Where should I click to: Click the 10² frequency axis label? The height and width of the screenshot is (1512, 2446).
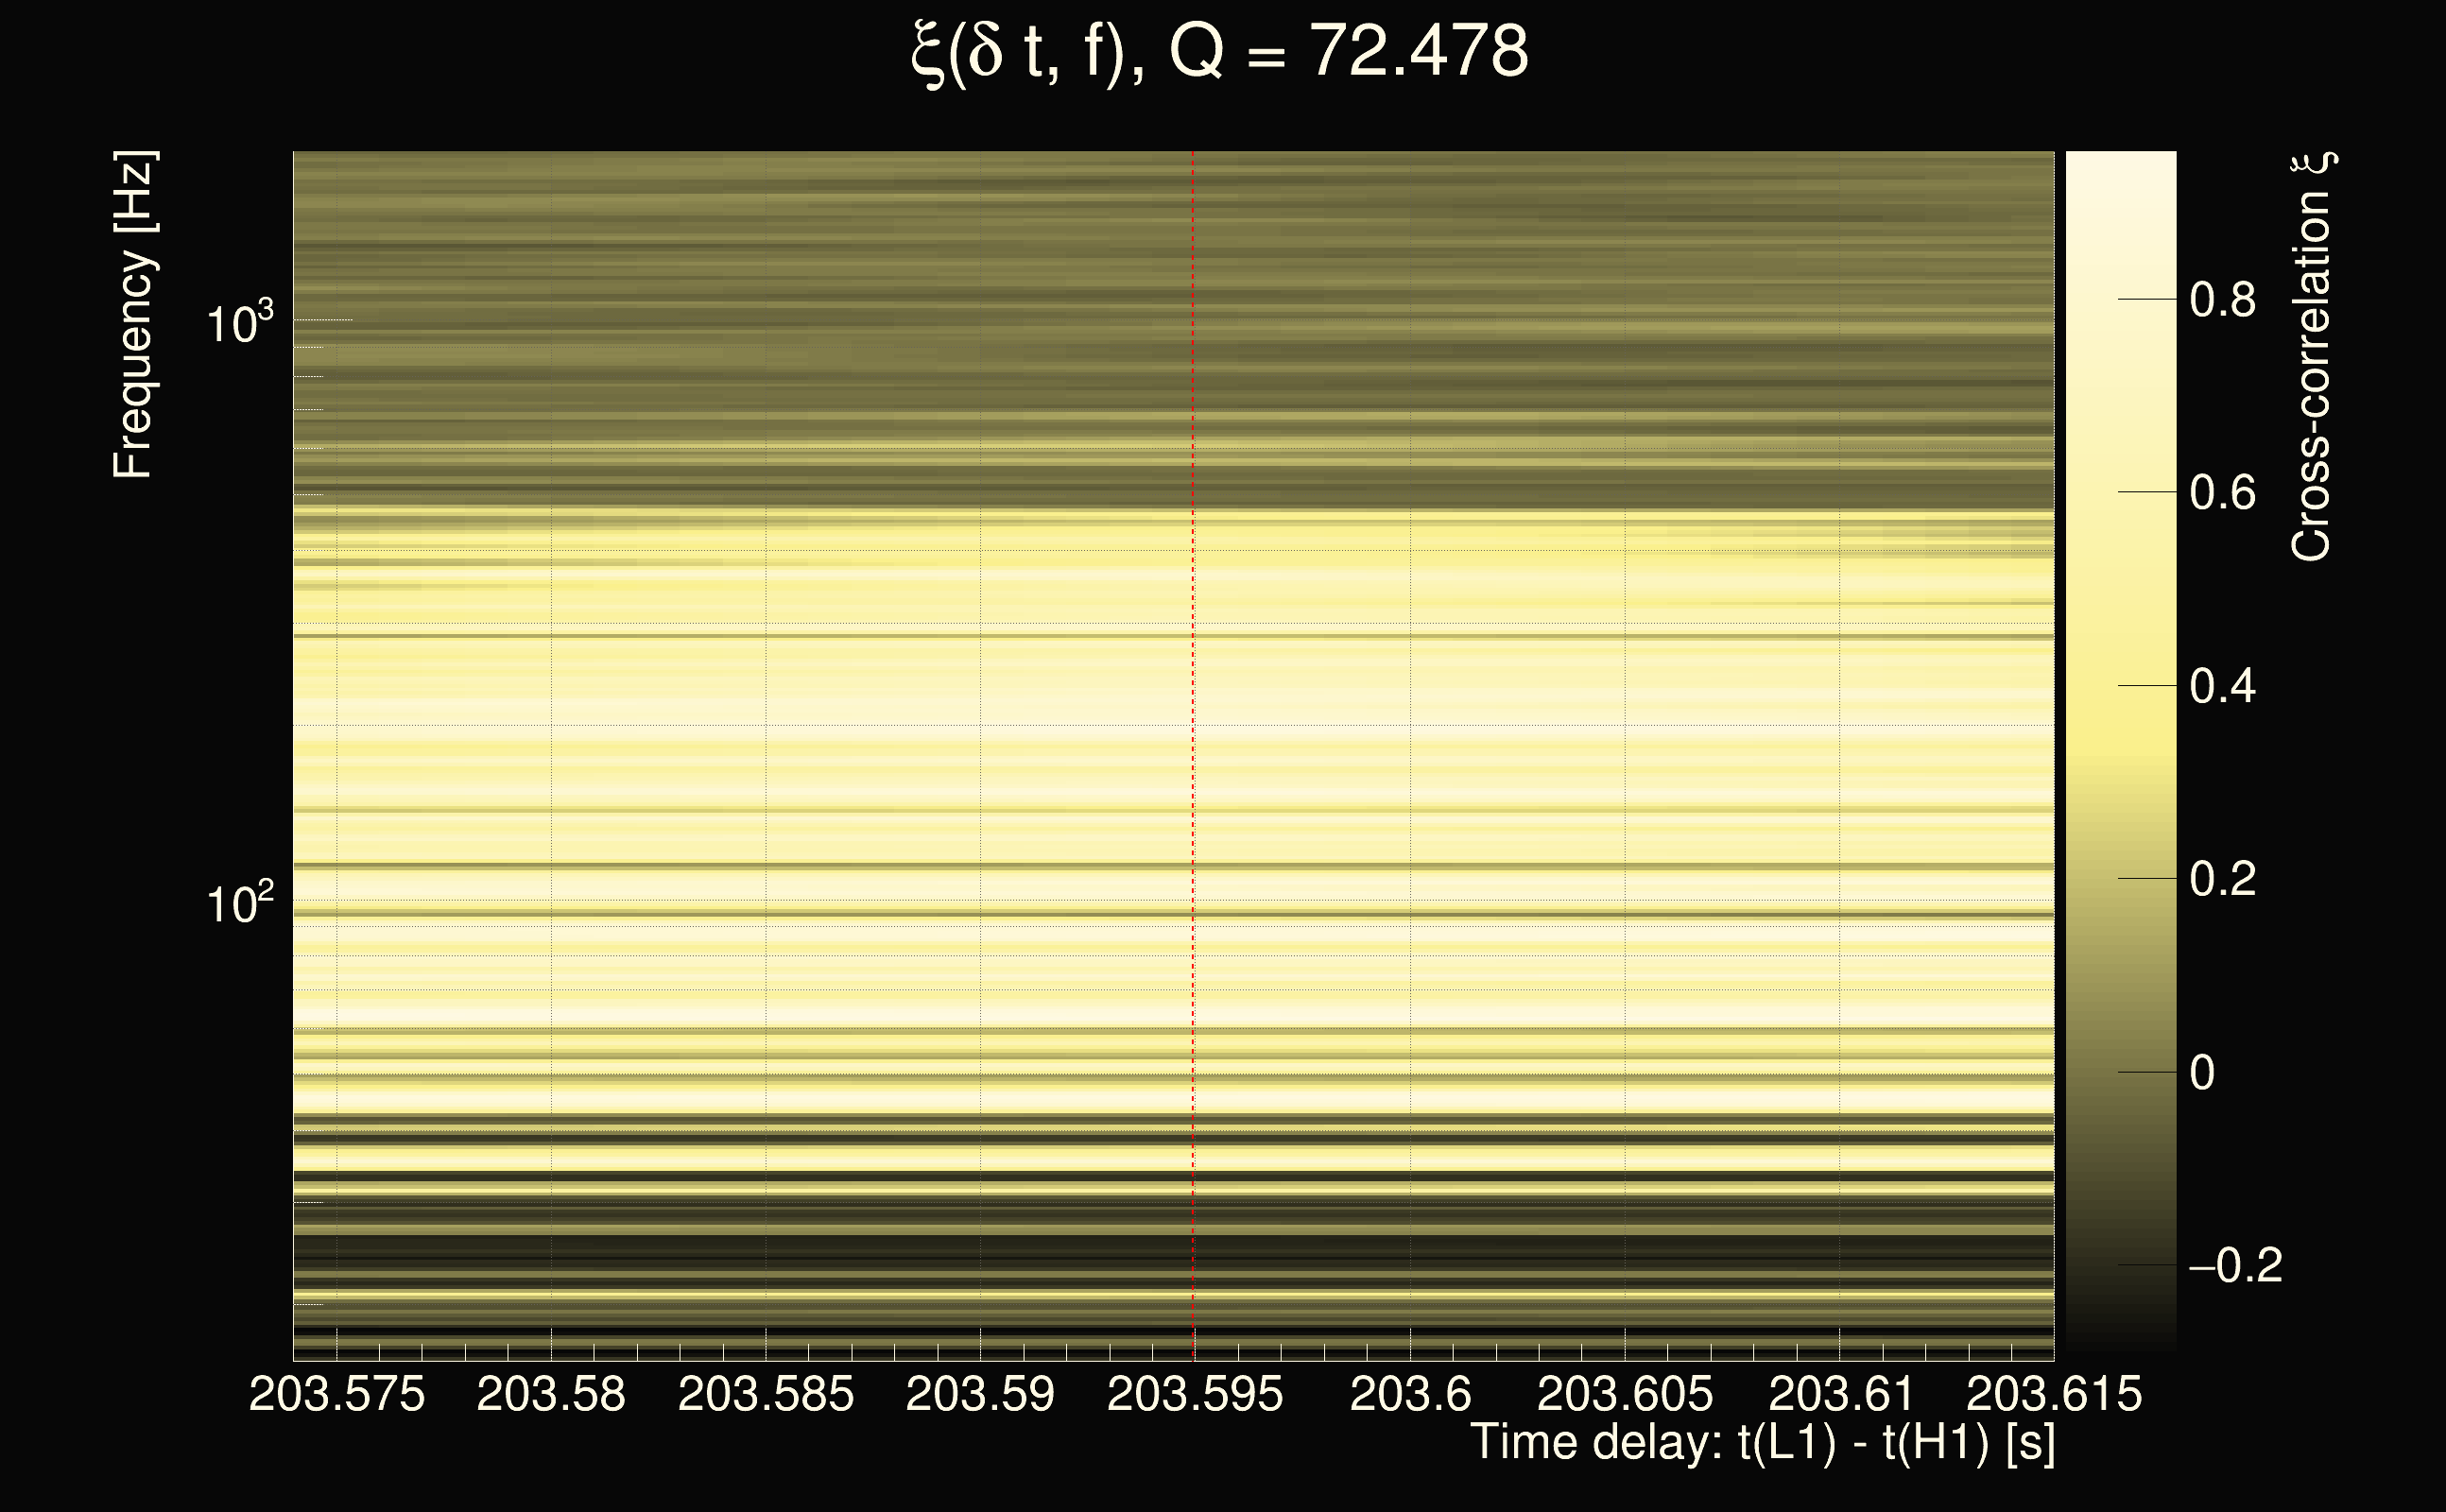point(238,903)
